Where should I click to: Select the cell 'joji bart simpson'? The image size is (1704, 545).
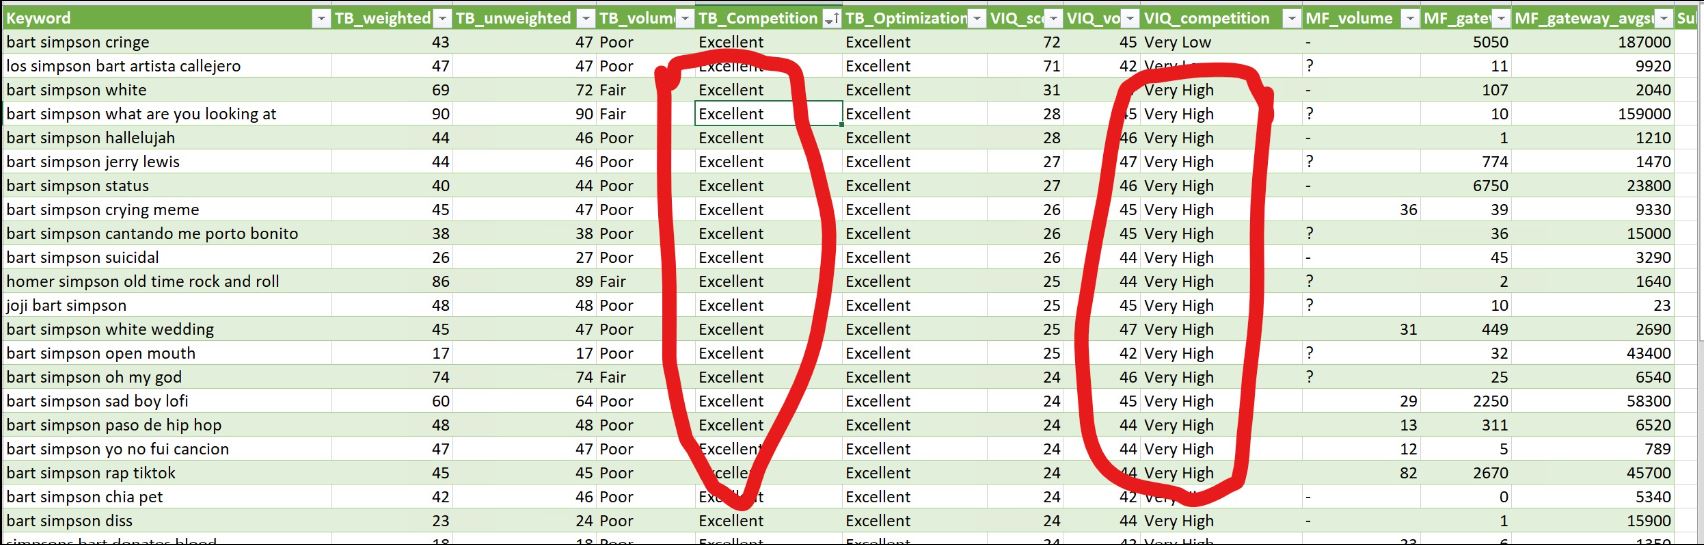click(x=167, y=306)
